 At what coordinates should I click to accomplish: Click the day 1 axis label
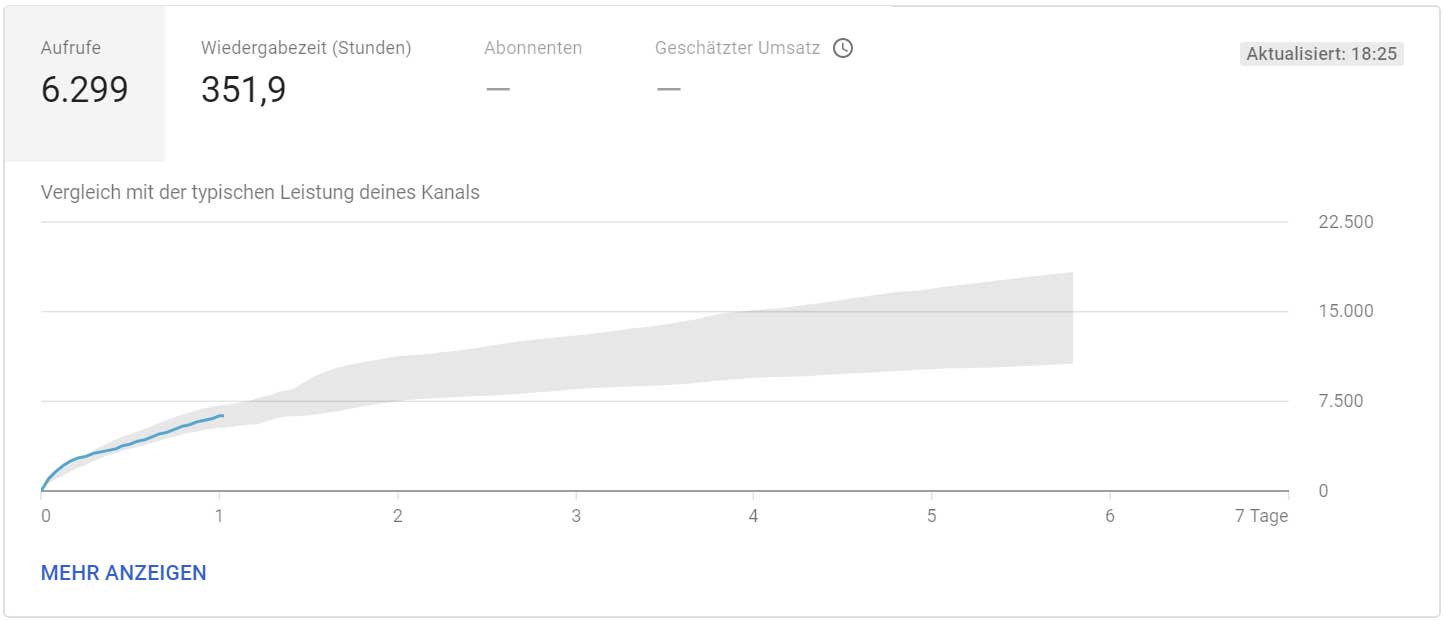[219, 516]
